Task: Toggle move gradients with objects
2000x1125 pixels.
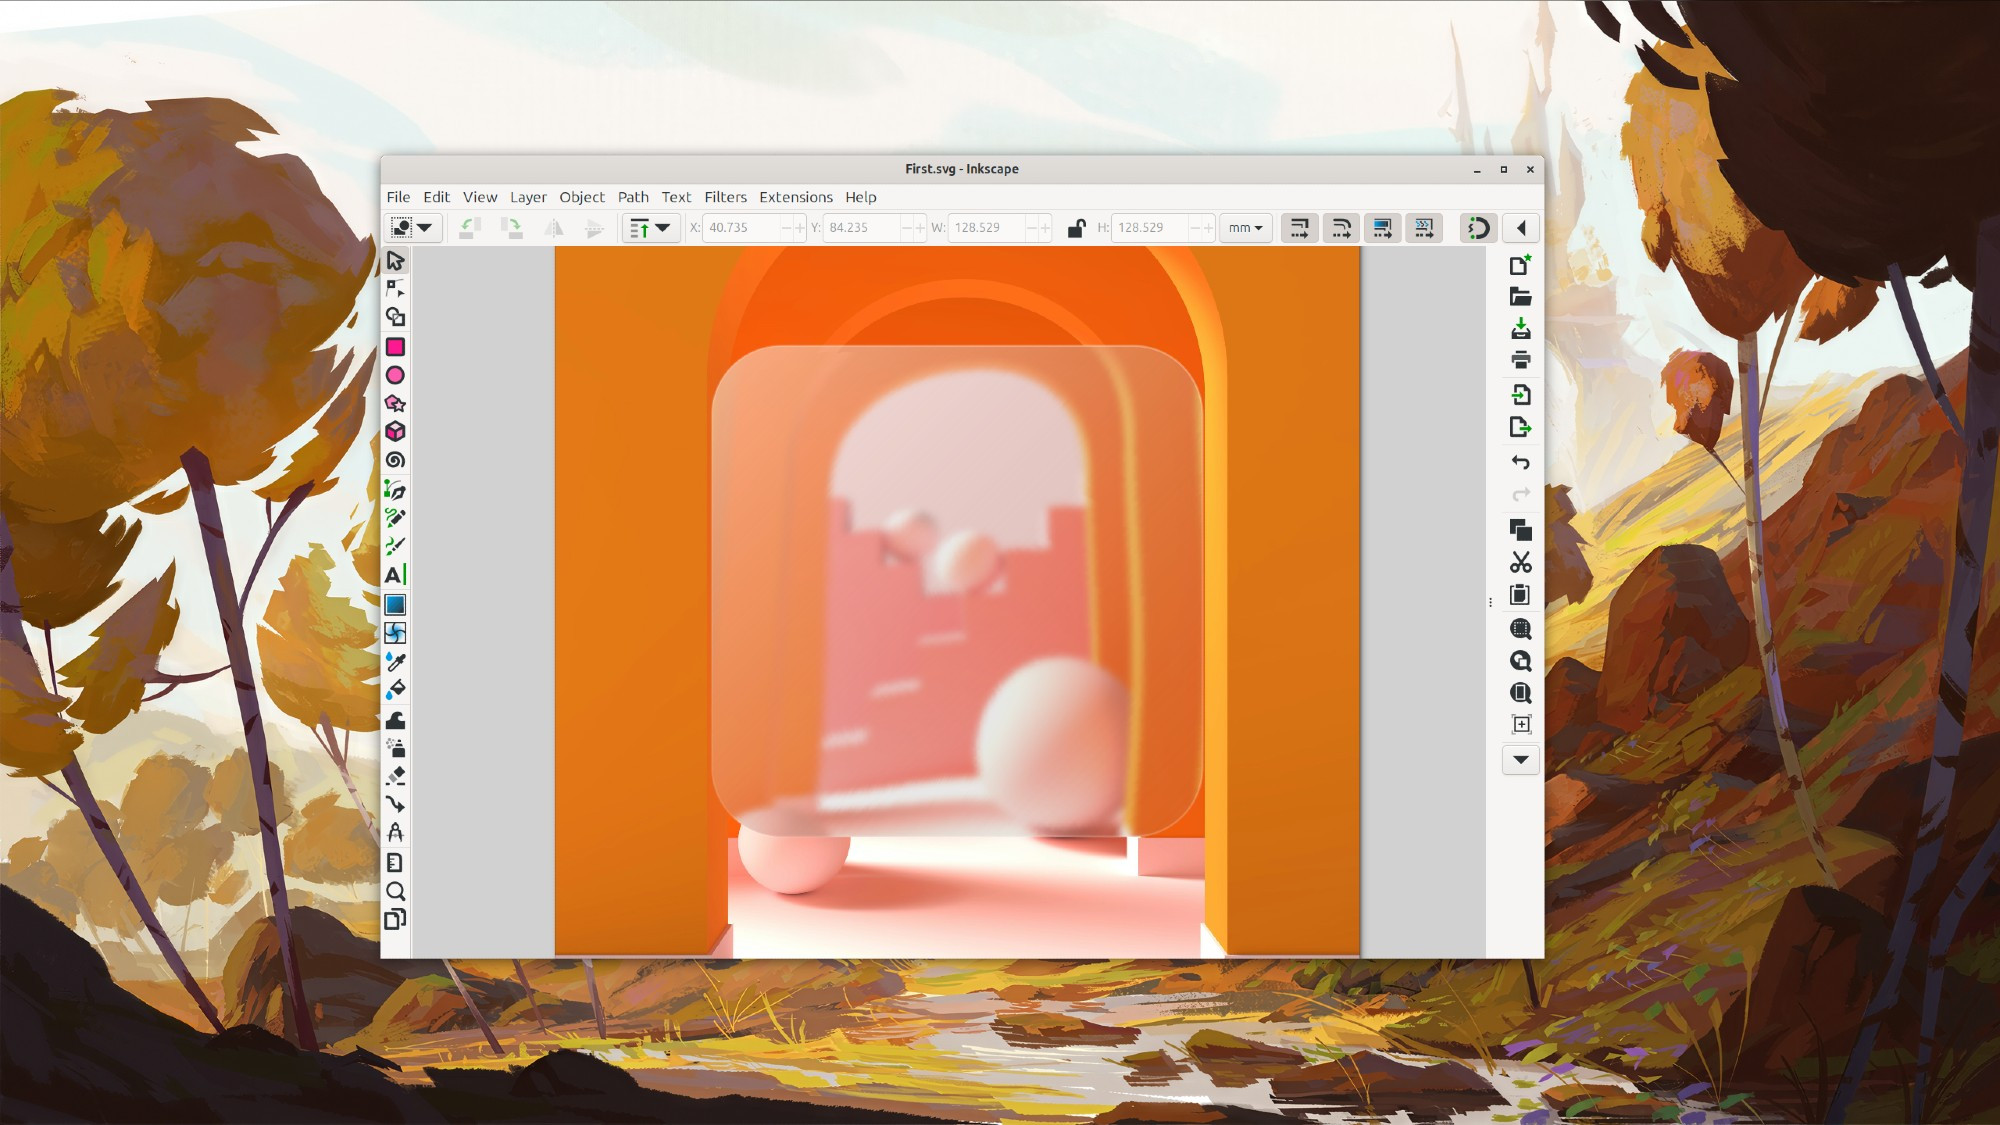Action: pos(1383,228)
